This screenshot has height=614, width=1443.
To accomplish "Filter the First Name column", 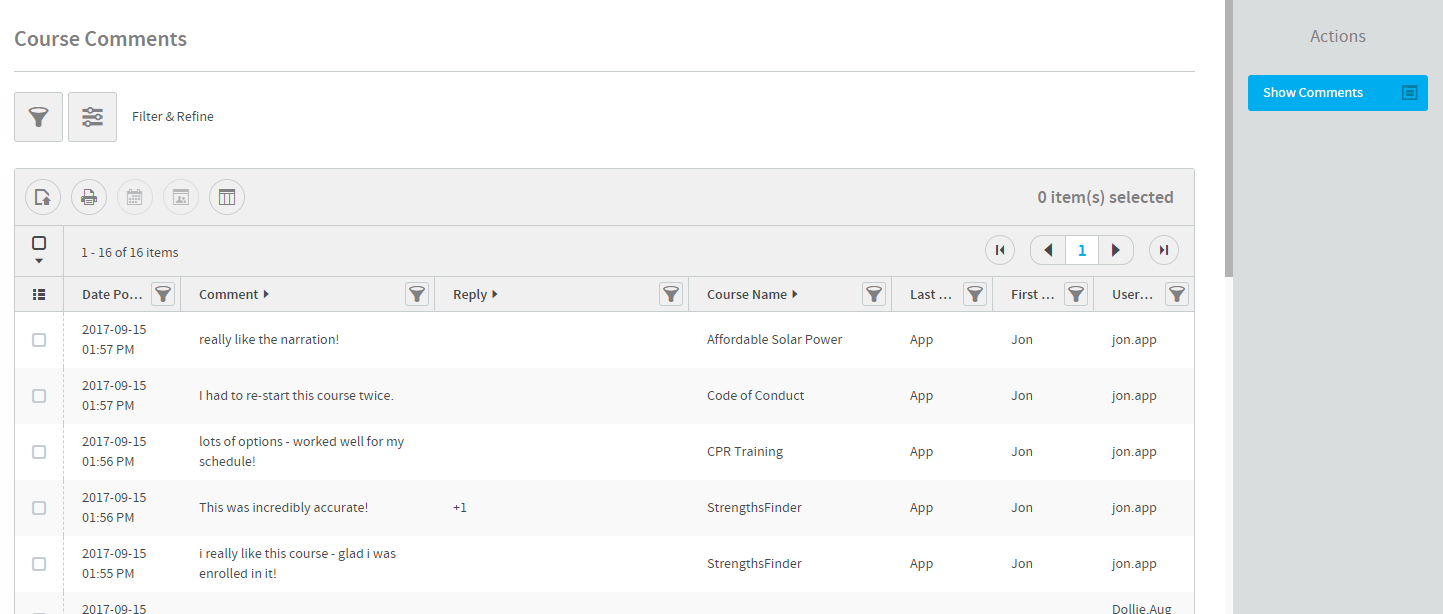I will pyautogui.click(x=1076, y=294).
